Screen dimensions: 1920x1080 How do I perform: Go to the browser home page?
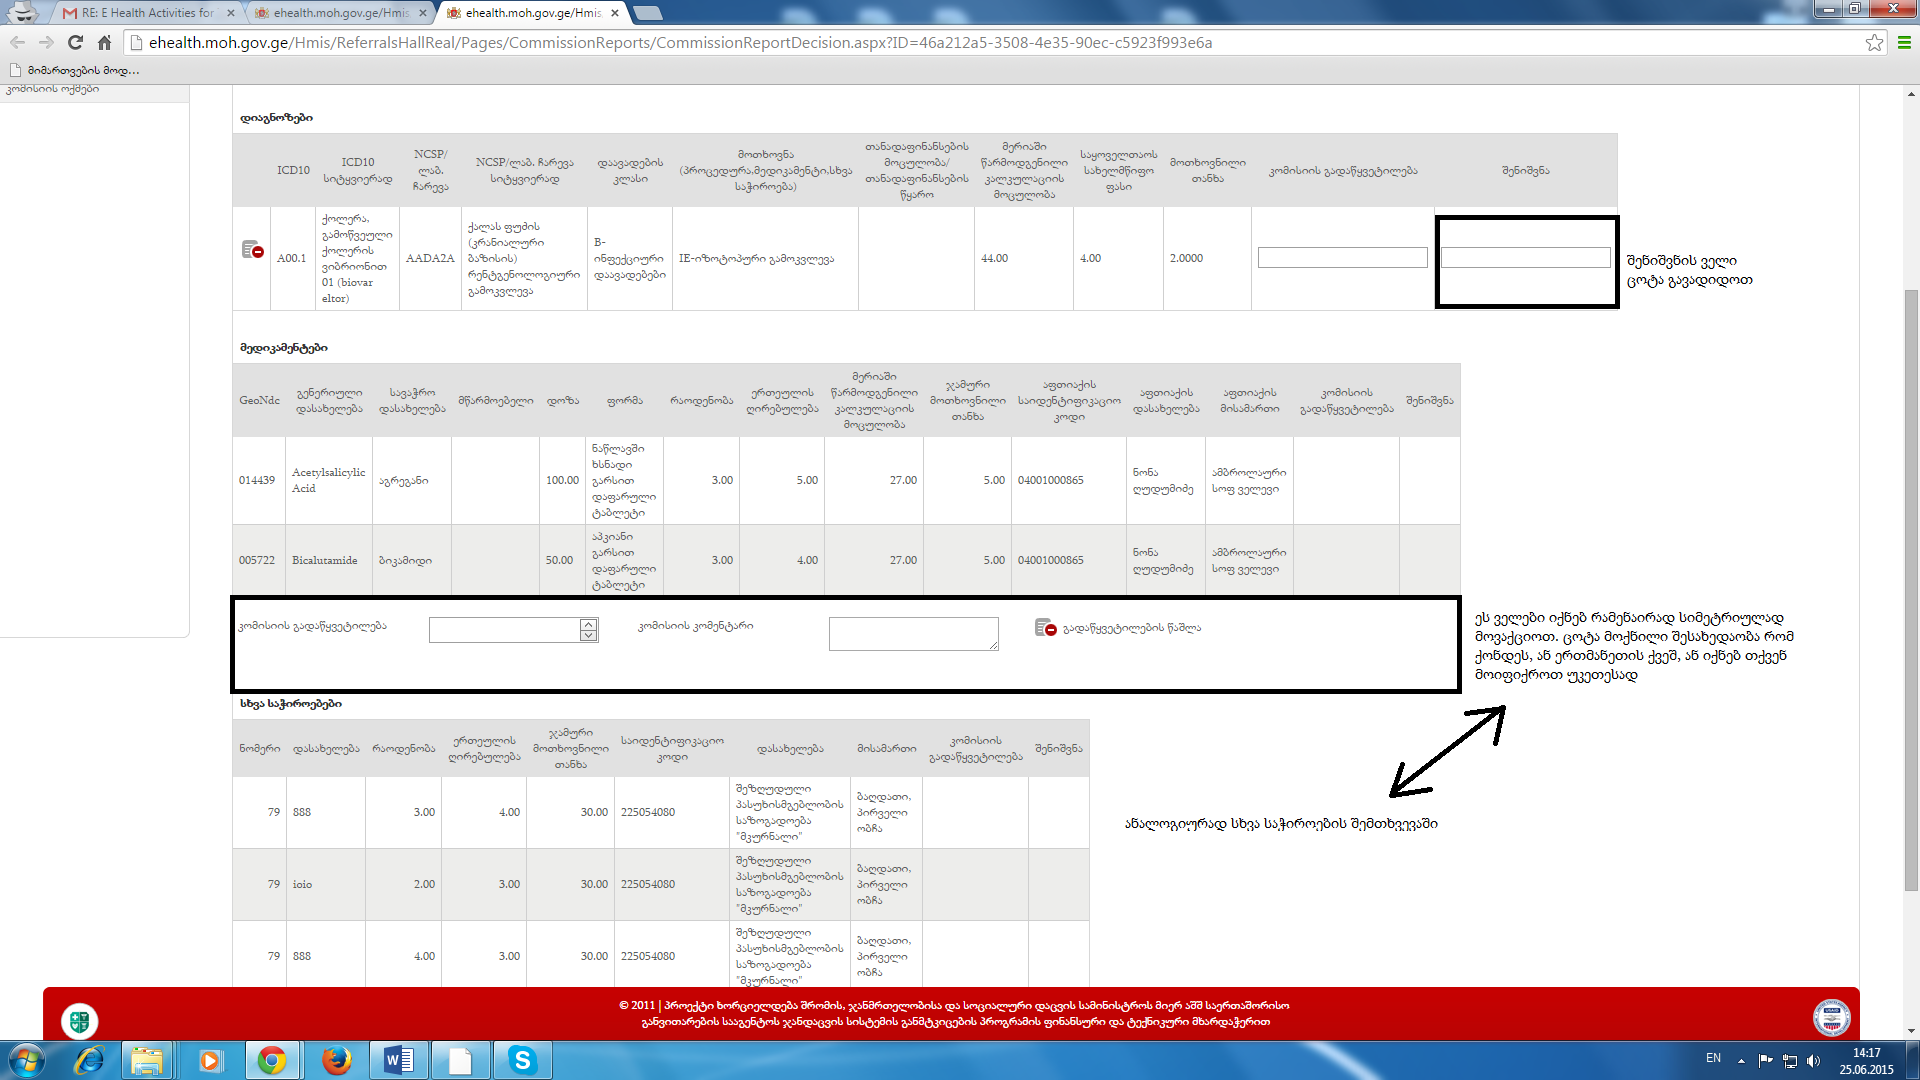[x=104, y=42]
